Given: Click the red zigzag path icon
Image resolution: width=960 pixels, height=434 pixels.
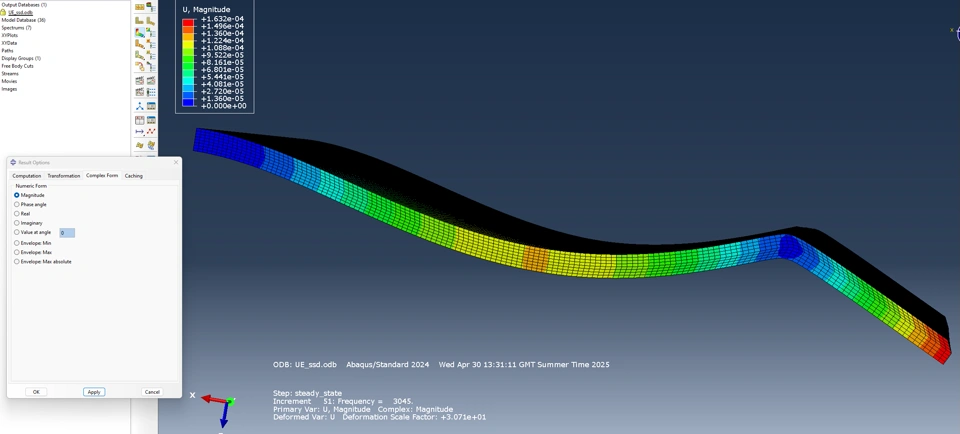Looking at the screenshot, I should (x=151, y=131).
